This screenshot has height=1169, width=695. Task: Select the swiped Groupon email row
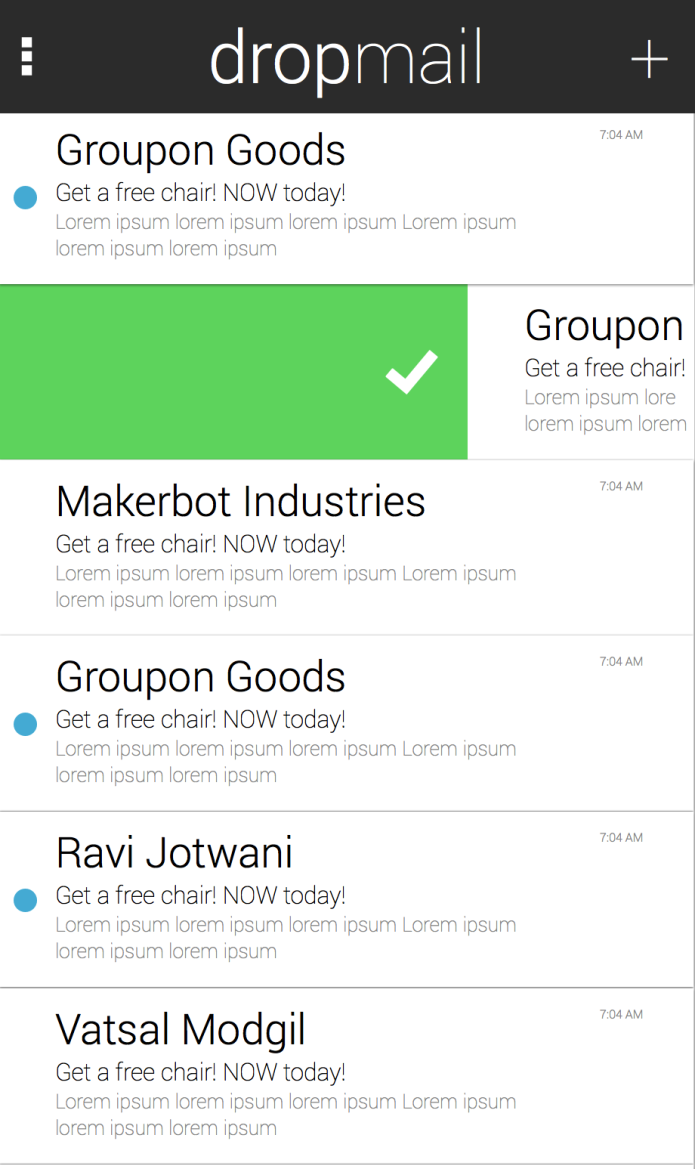pyautogui.click(x=581, y=372)
